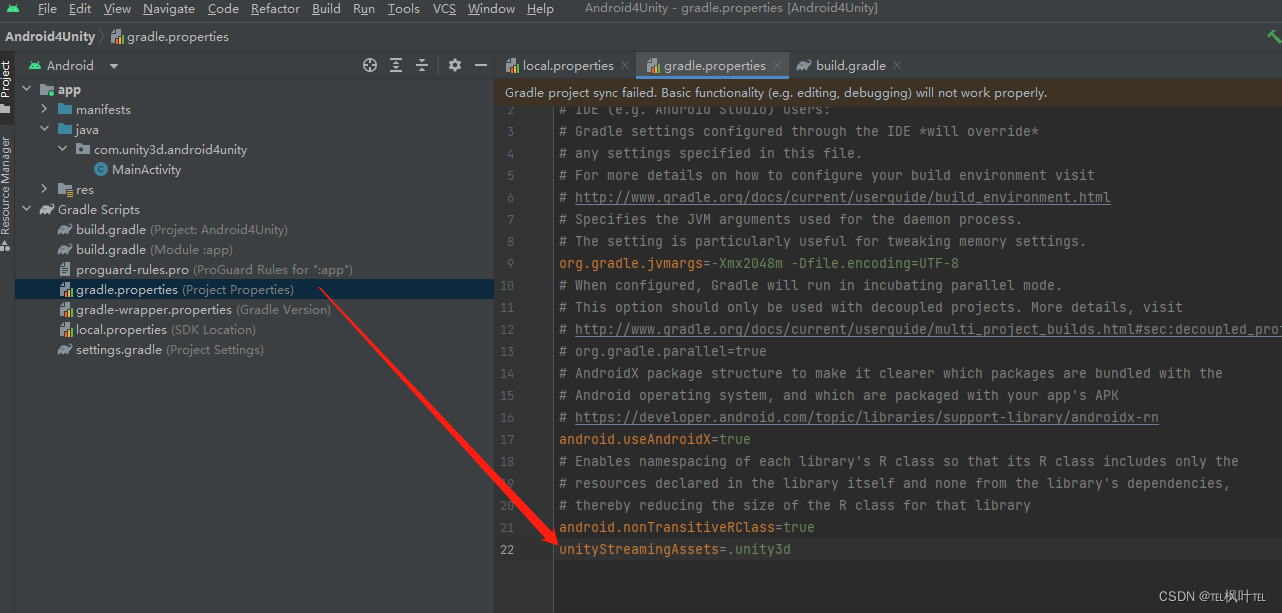Click the Gradle project sync failed banner
The height and width of the screenshot is (613, 1282).
click(889, 92)
